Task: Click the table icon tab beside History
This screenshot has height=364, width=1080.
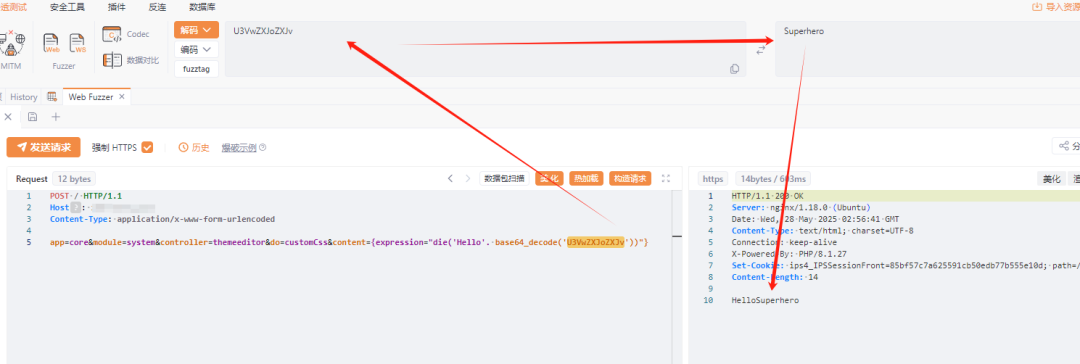Action: point(52,97)
